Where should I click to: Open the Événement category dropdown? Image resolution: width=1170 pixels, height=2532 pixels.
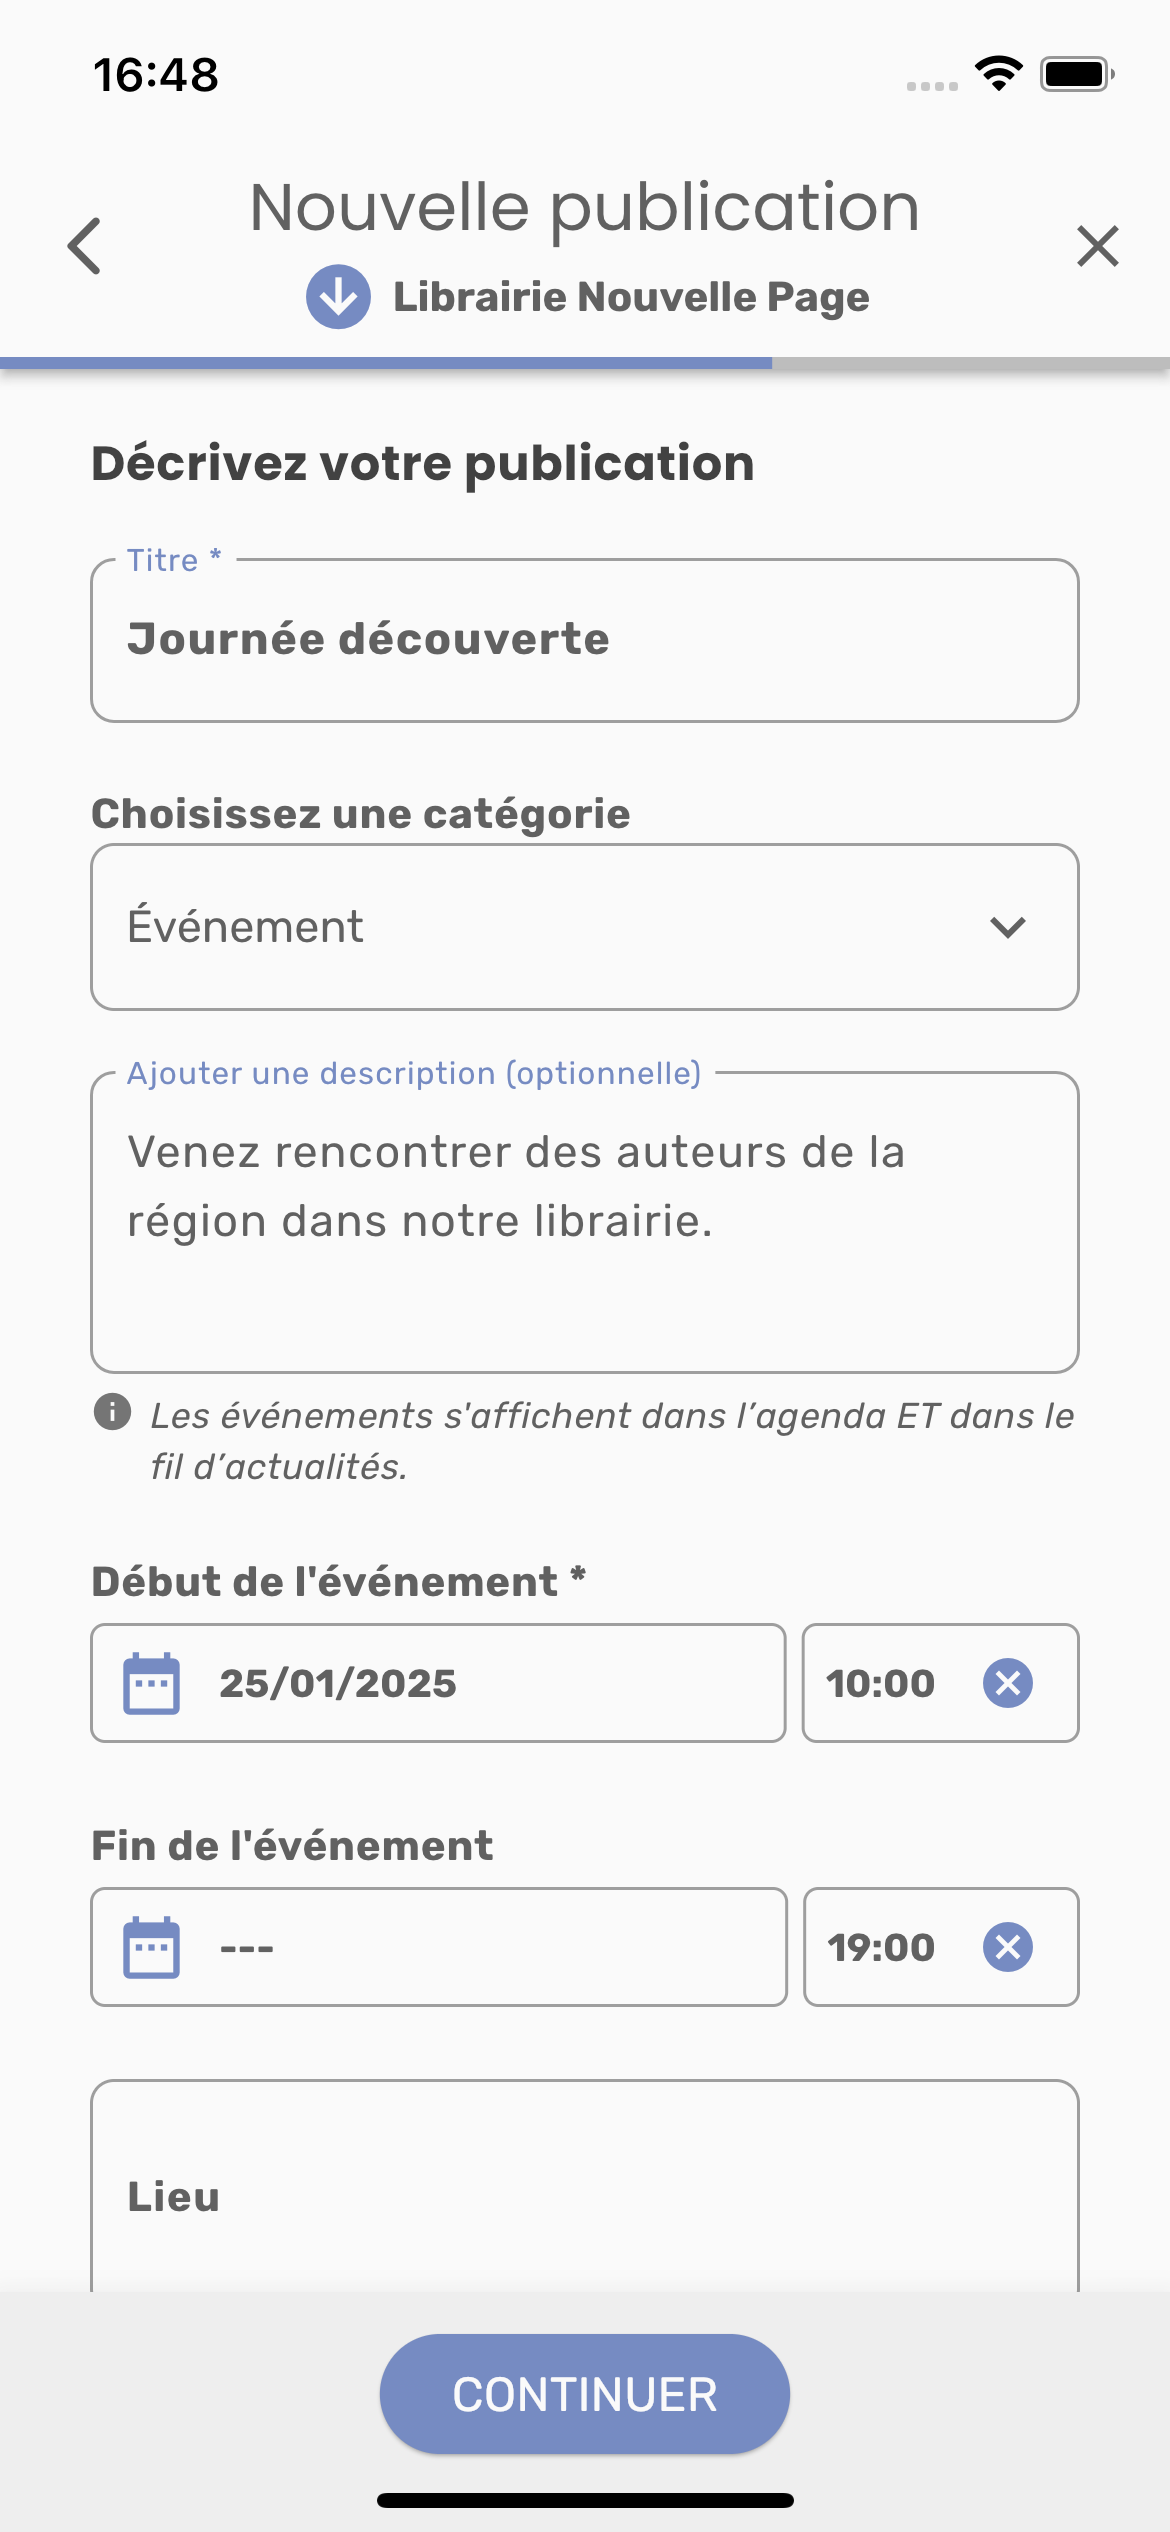(540, 927)
